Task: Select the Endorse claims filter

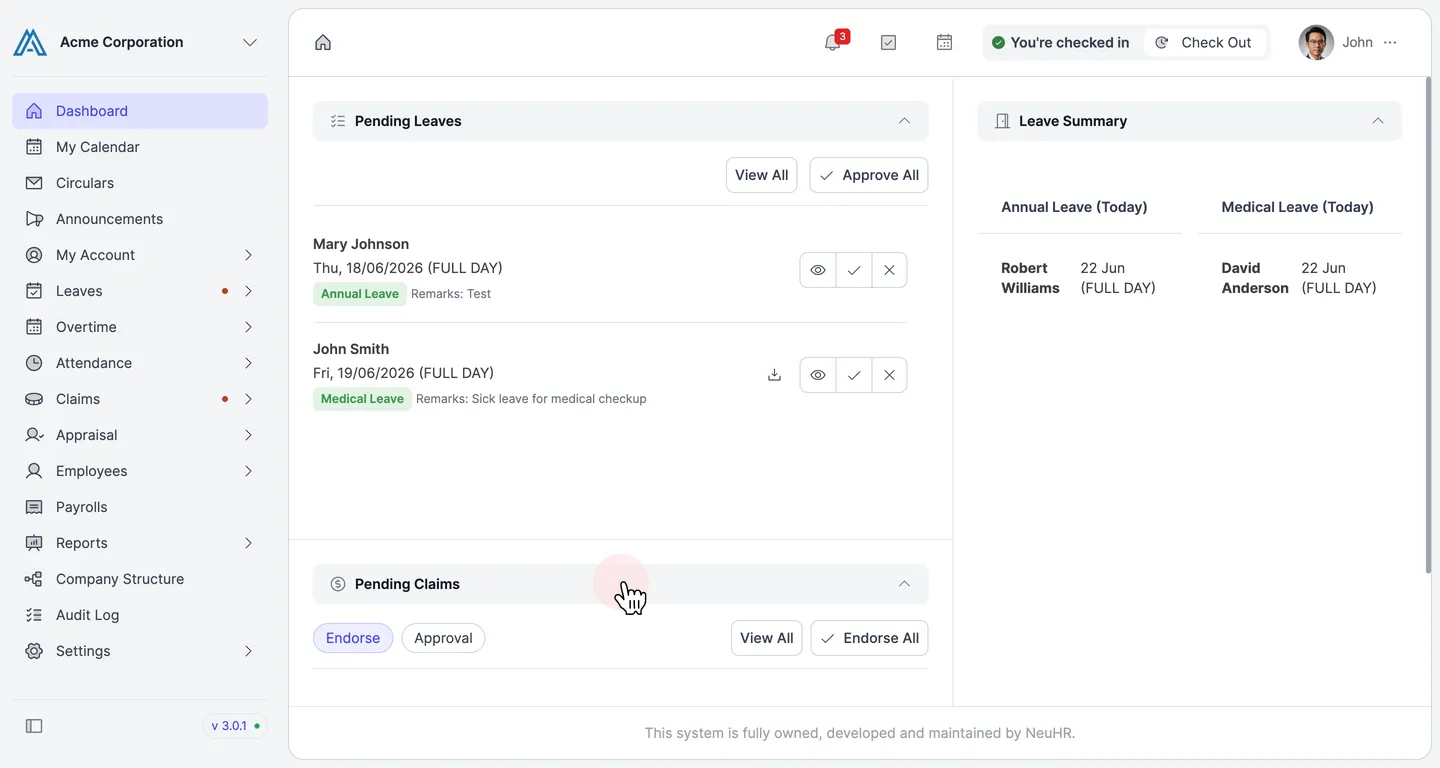Action: pos(353,638)
